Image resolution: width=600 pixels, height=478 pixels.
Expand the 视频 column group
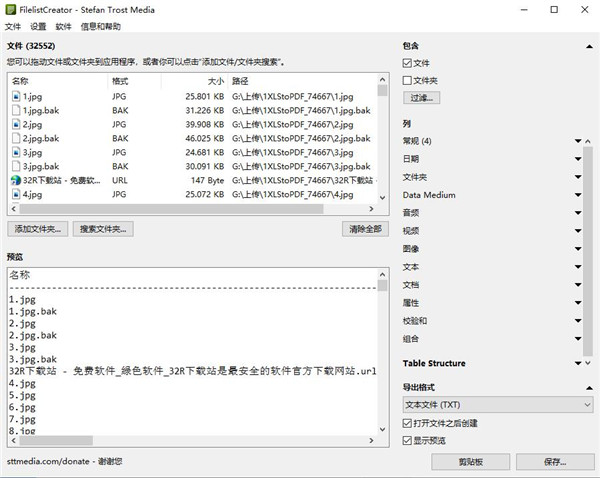click(578, 230)
